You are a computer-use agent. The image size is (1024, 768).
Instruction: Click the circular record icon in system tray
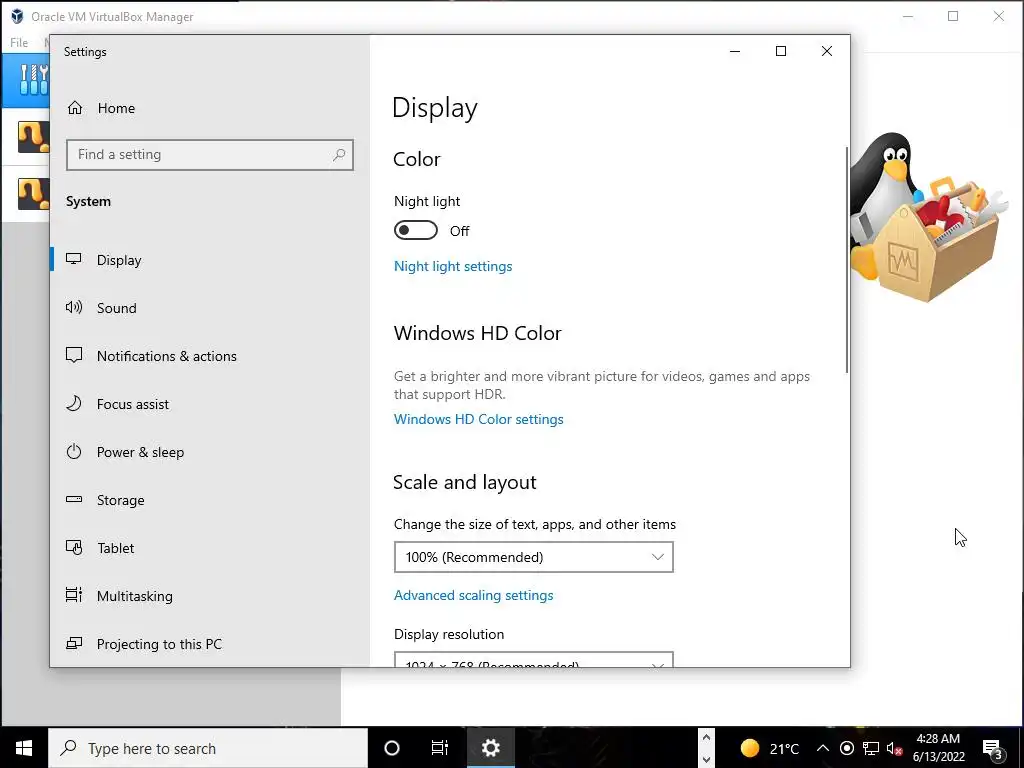pyautogui.click(x=847, y=748)
